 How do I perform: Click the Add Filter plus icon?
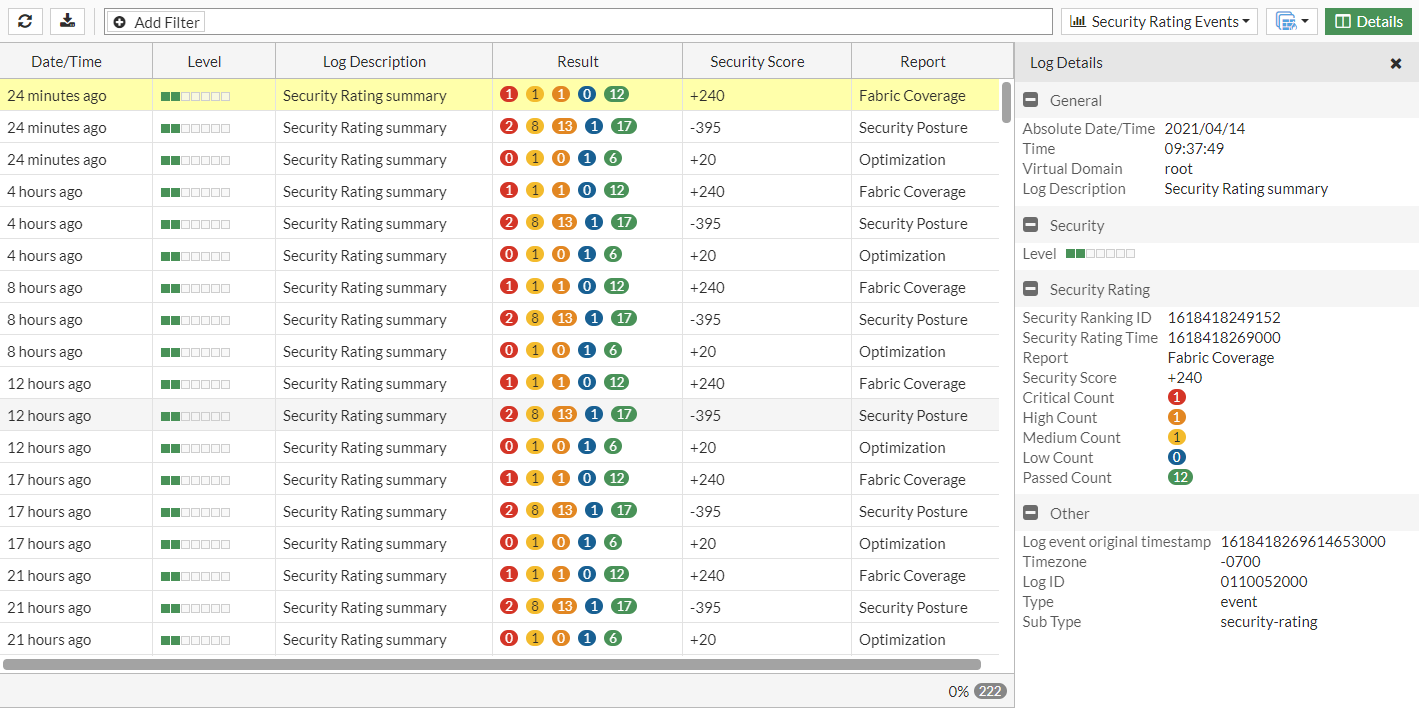[x=120, y=21]
